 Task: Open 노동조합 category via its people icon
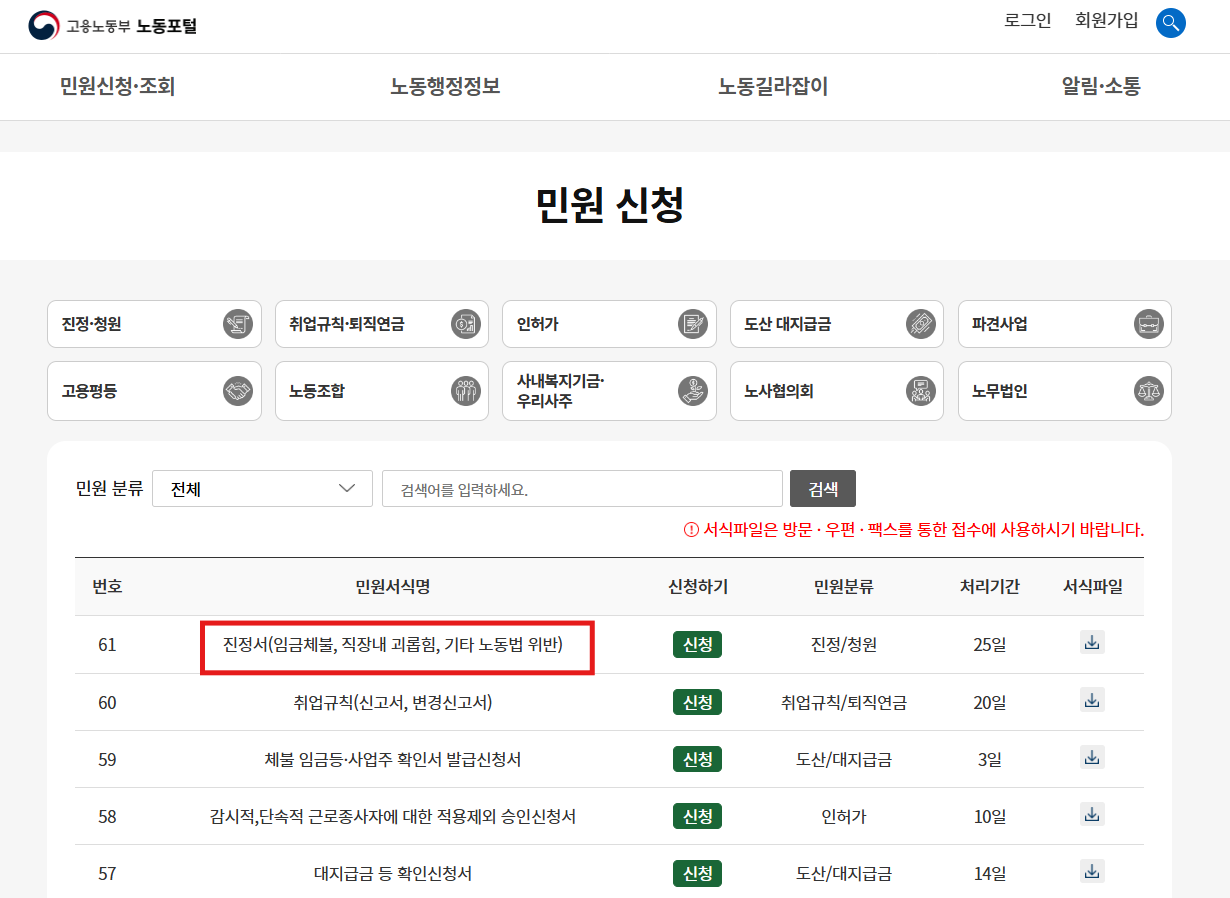tap(467, 391)
